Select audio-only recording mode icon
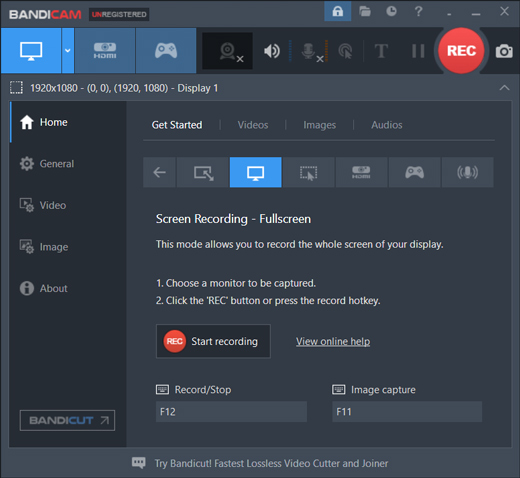Viewport: 520px width, 478px height. [467, 172]
